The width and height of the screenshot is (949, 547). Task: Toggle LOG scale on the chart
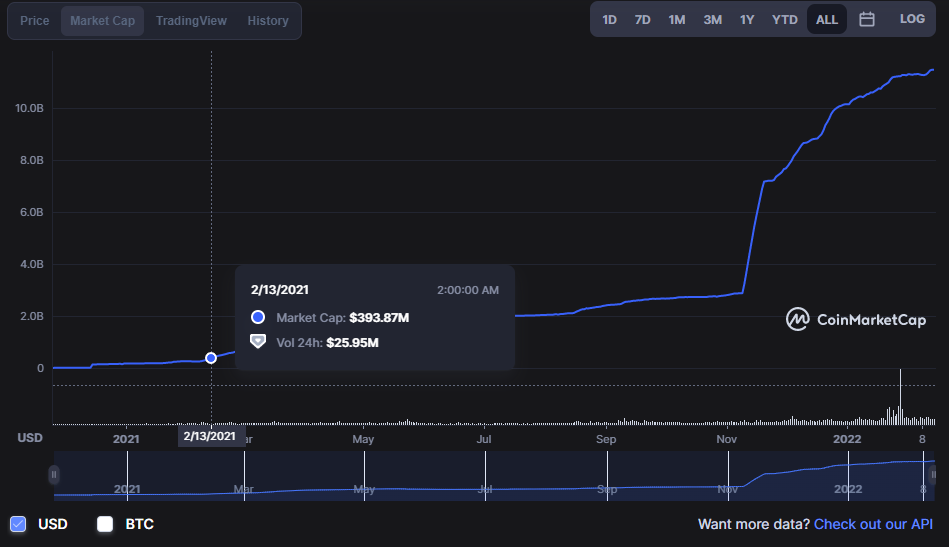pos(912,19)
